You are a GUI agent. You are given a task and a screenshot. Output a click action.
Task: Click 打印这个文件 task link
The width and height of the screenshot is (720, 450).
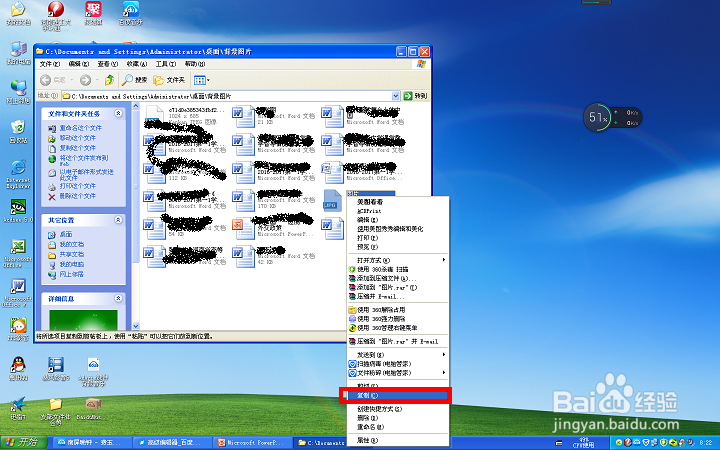pos(78,186)
